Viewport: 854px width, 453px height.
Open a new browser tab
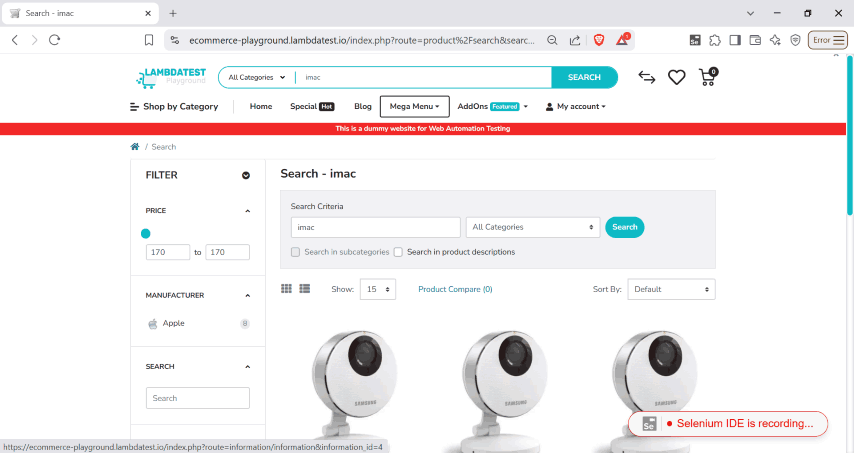pyautogui.click(x=173, y=13)
